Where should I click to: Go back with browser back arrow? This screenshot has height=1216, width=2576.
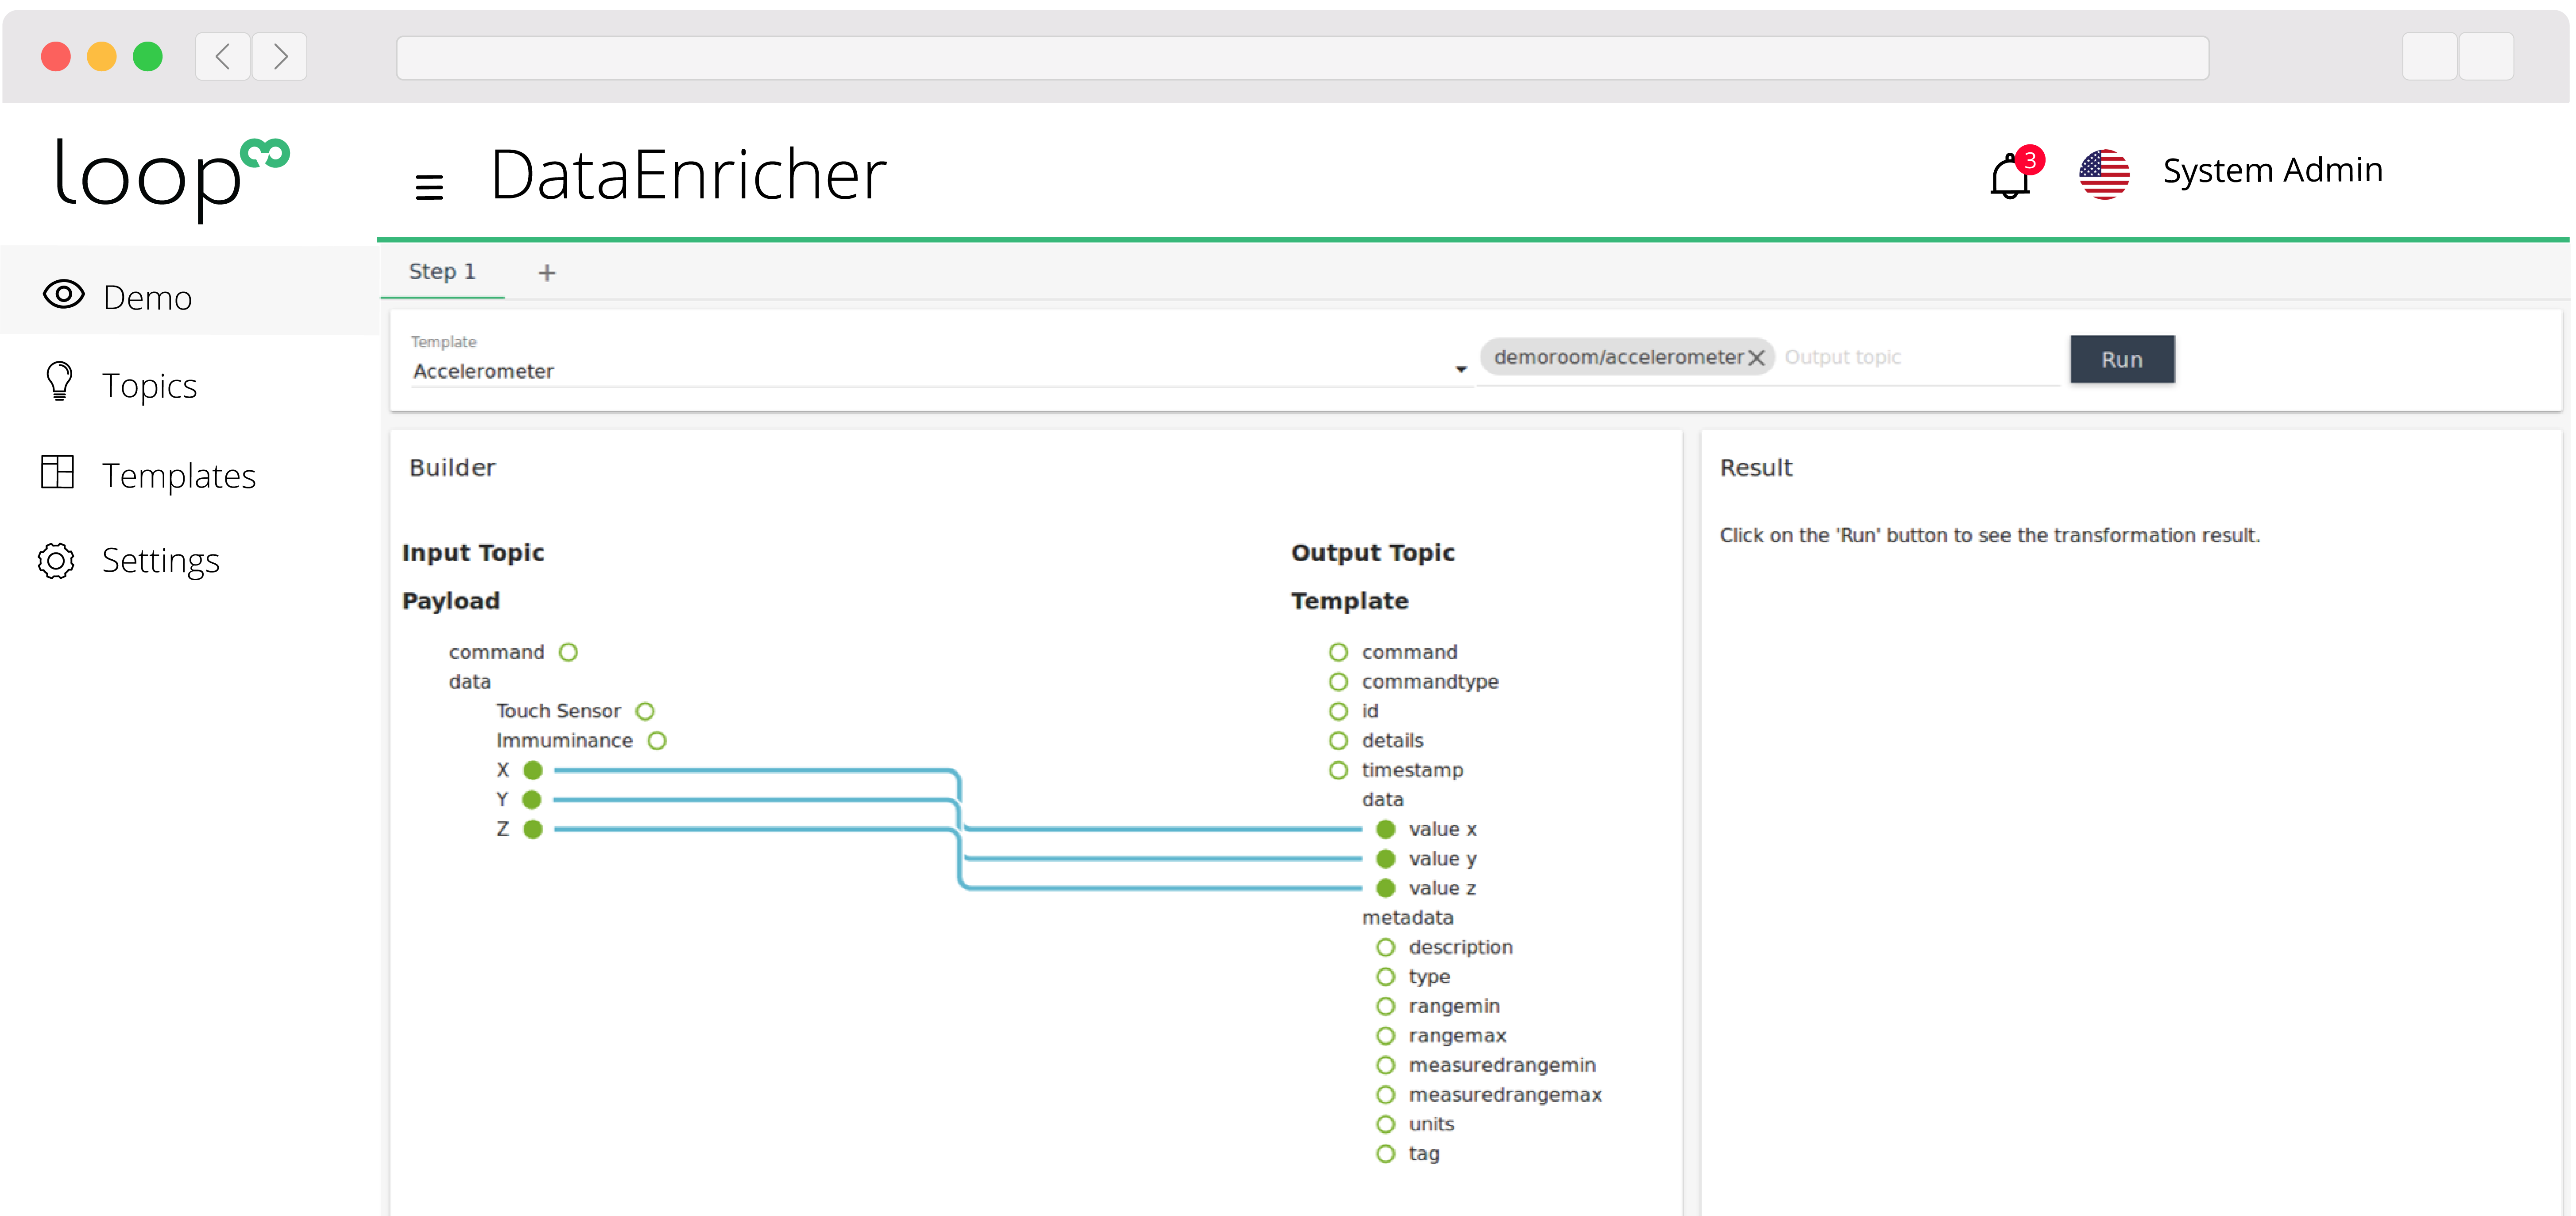point(223,57)
